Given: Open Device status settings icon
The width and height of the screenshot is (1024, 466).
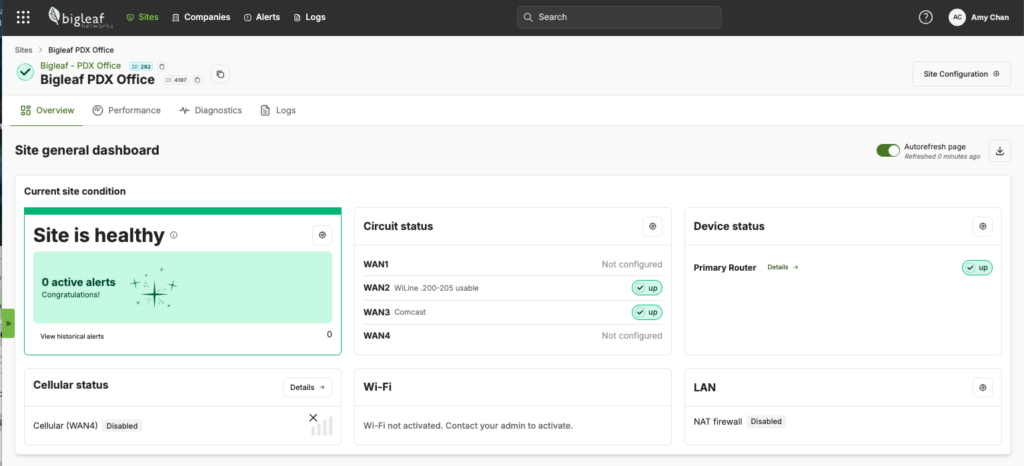Looking at the screenshot, I should coord(982,226).
